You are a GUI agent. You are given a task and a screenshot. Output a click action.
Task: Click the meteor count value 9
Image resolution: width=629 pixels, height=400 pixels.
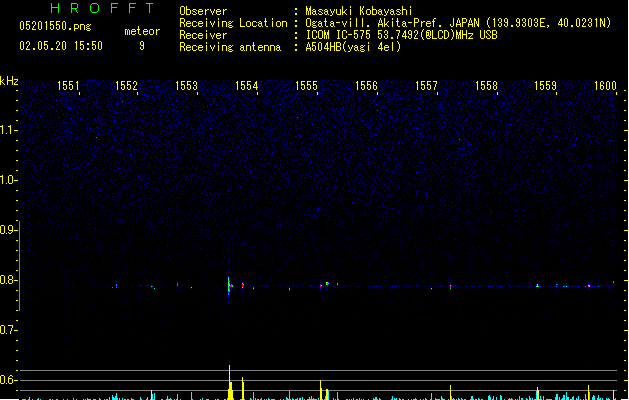(142, 46)
